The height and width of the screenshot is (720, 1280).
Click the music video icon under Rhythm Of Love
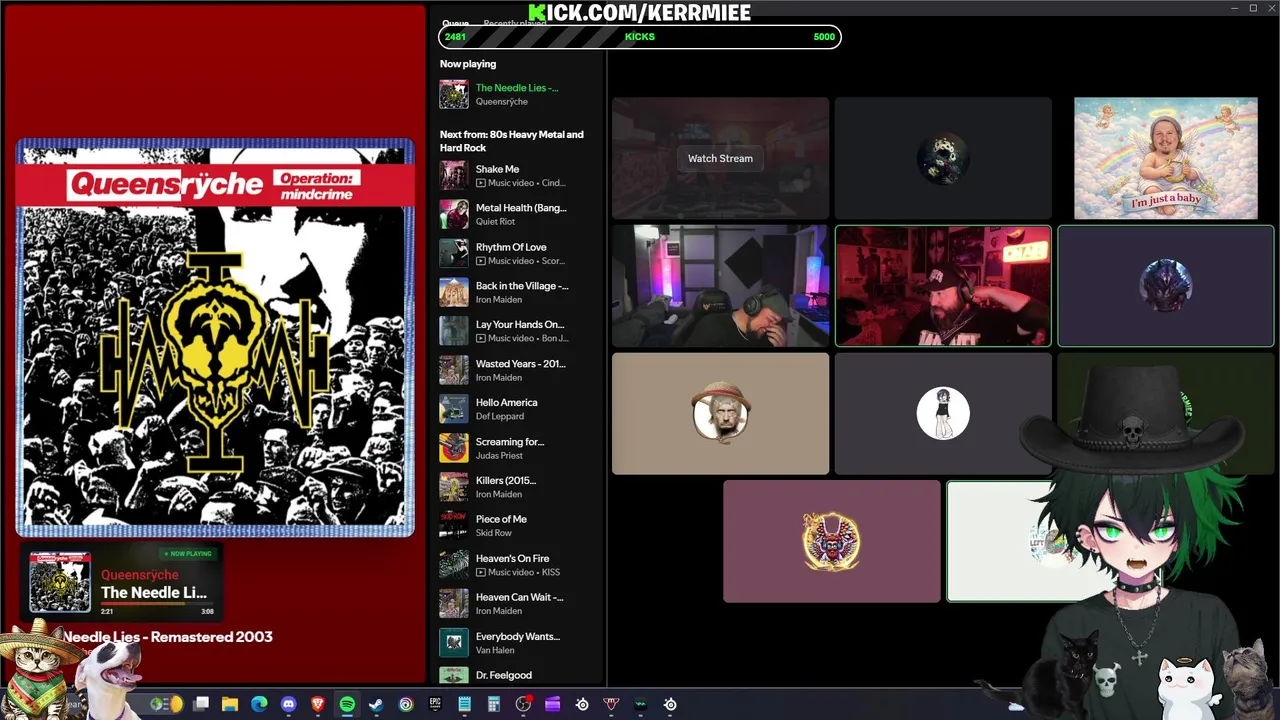[x=481, y=261]
